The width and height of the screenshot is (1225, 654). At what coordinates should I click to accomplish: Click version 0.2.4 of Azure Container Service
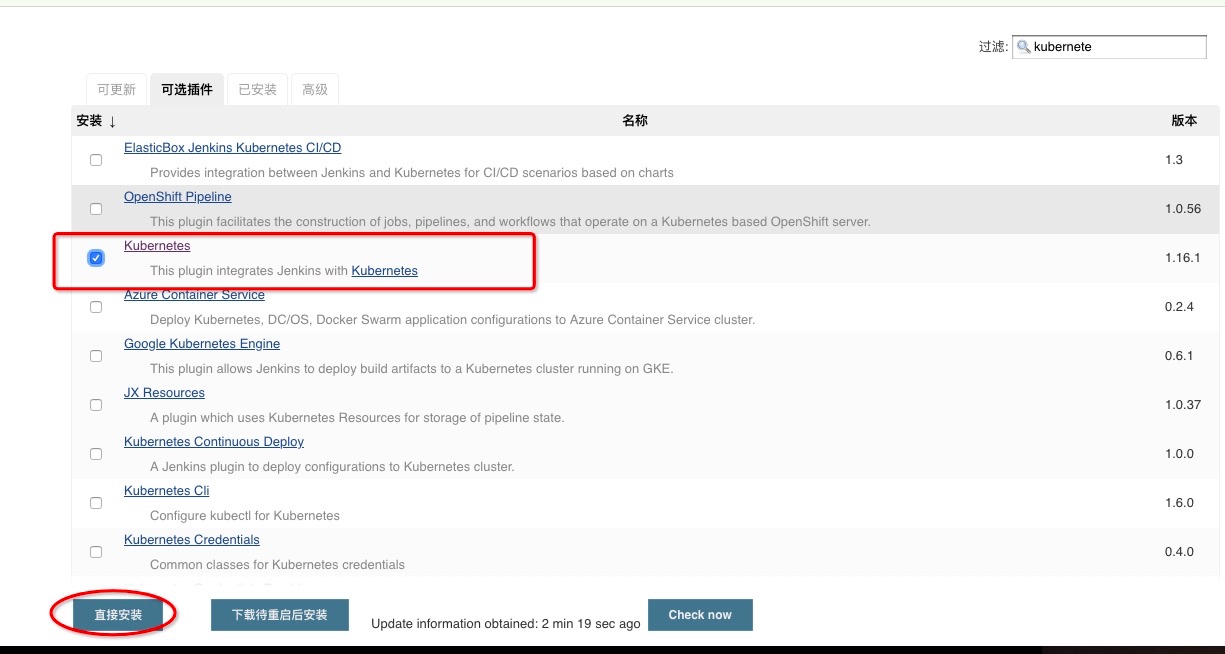(1179, 307)
